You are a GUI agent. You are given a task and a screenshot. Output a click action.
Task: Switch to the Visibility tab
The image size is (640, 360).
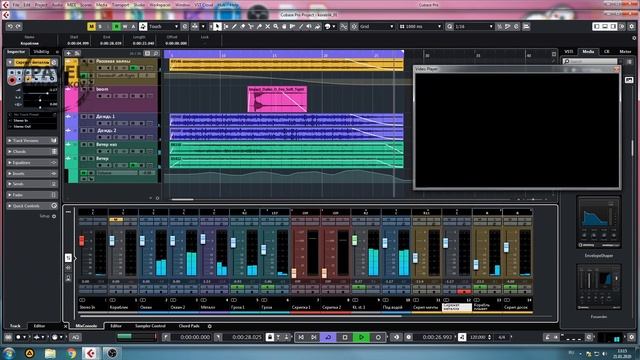(41, 52)
